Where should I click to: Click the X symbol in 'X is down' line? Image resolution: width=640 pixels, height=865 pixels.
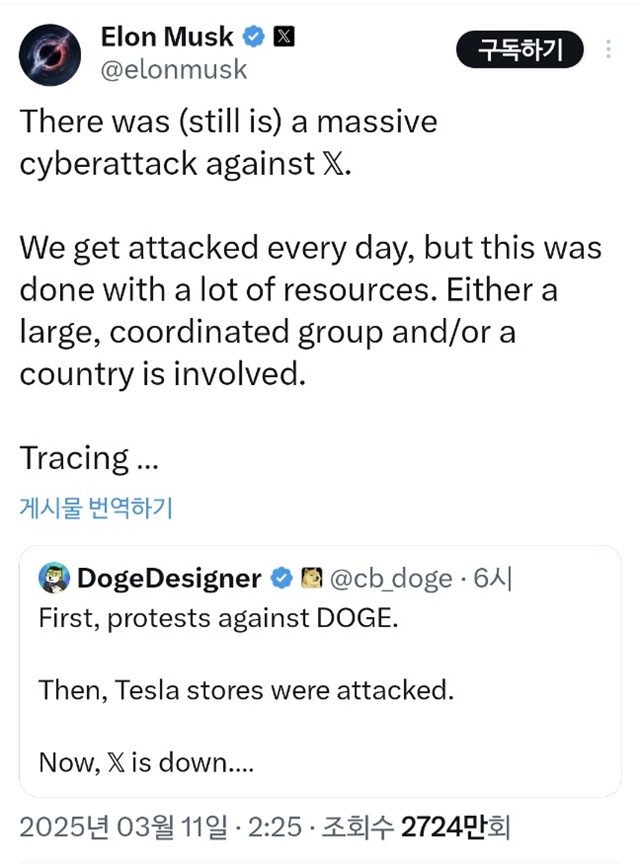[x=118, y=762]
